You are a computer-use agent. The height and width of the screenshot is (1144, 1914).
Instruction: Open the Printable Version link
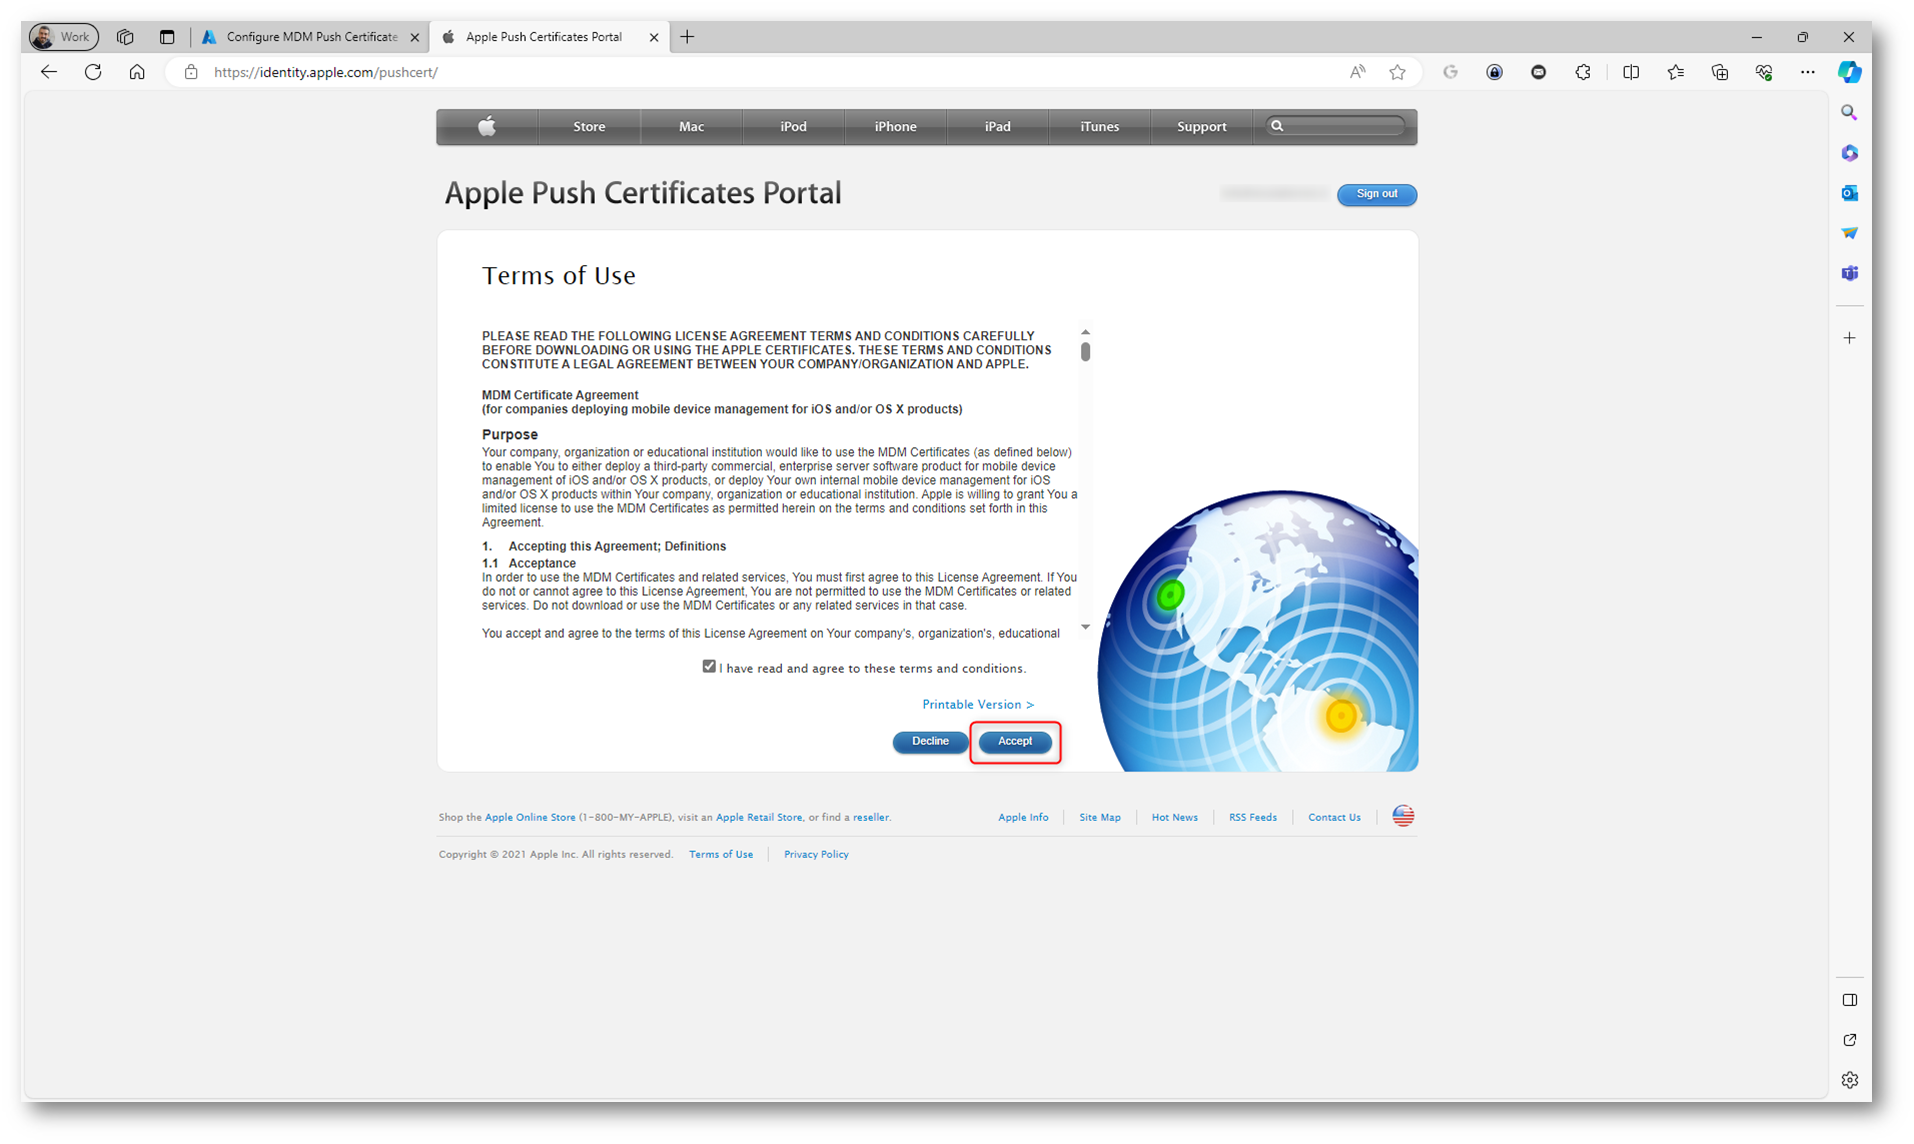click(977, 705)
